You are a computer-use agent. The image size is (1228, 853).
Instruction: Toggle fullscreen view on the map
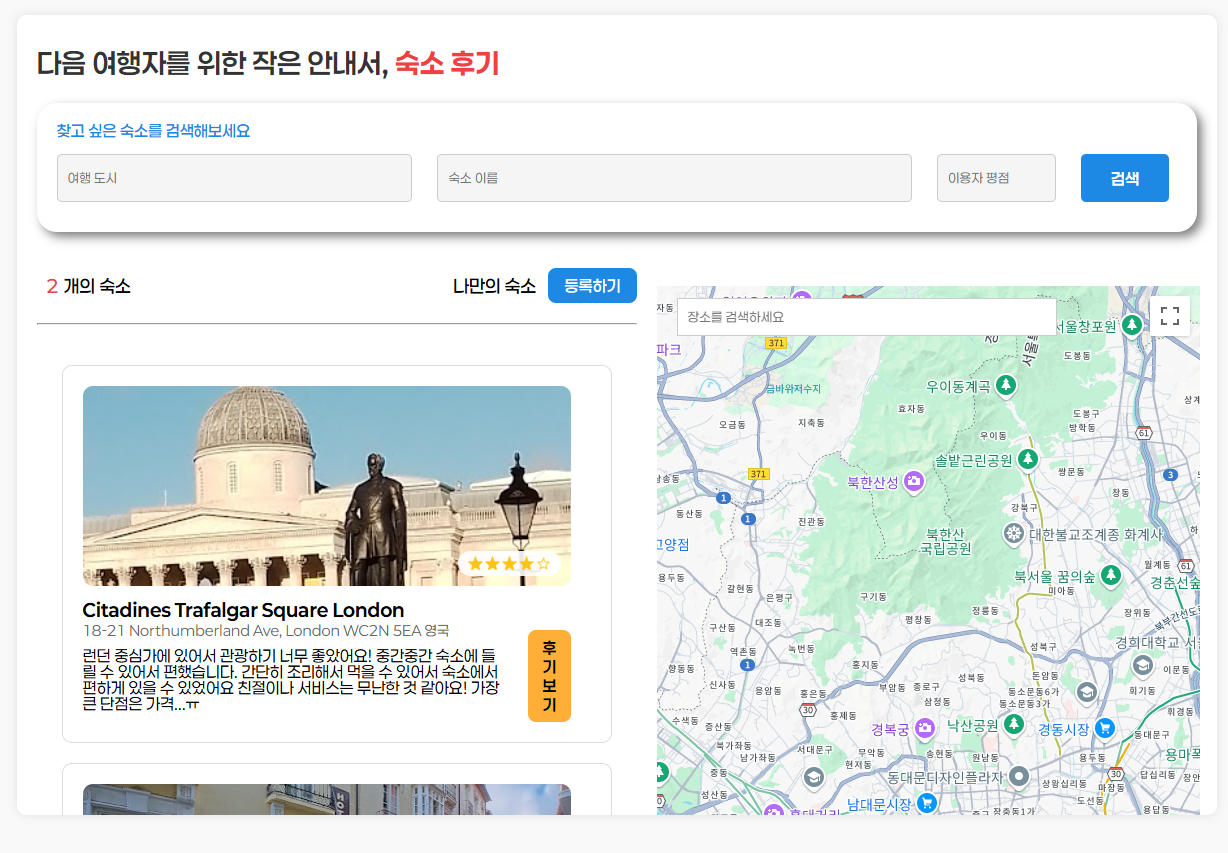pyautogui.click(x=1169, y=316)
